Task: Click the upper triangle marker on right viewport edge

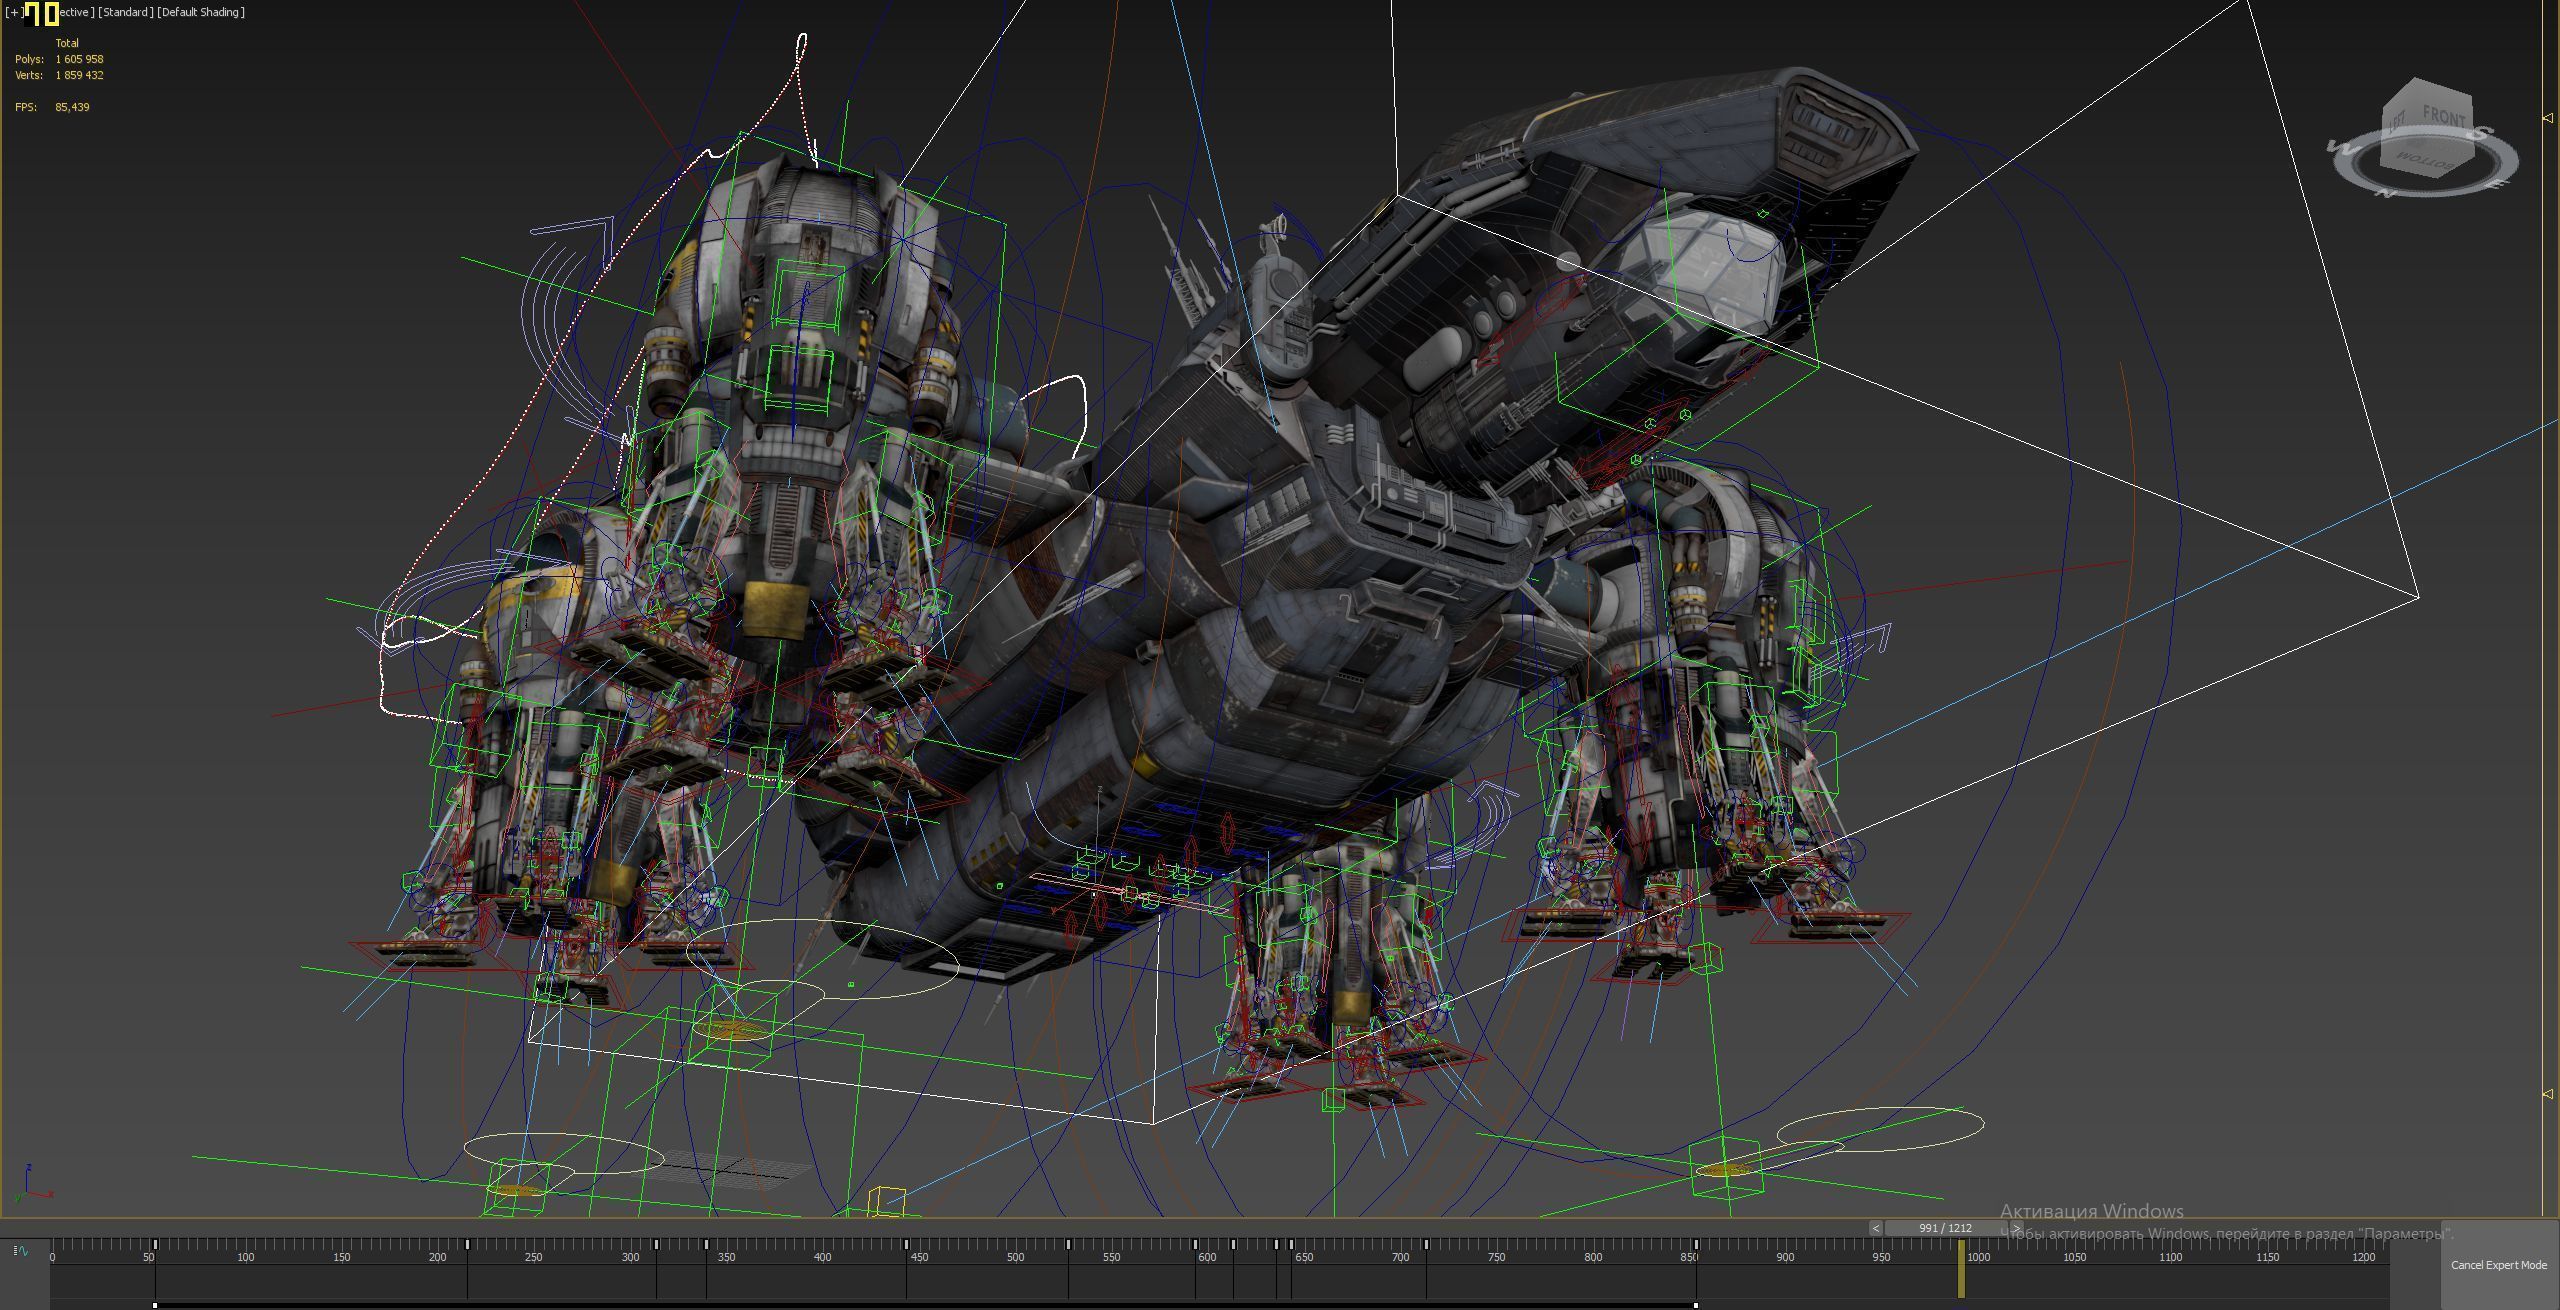Action: coord(2547,118)
